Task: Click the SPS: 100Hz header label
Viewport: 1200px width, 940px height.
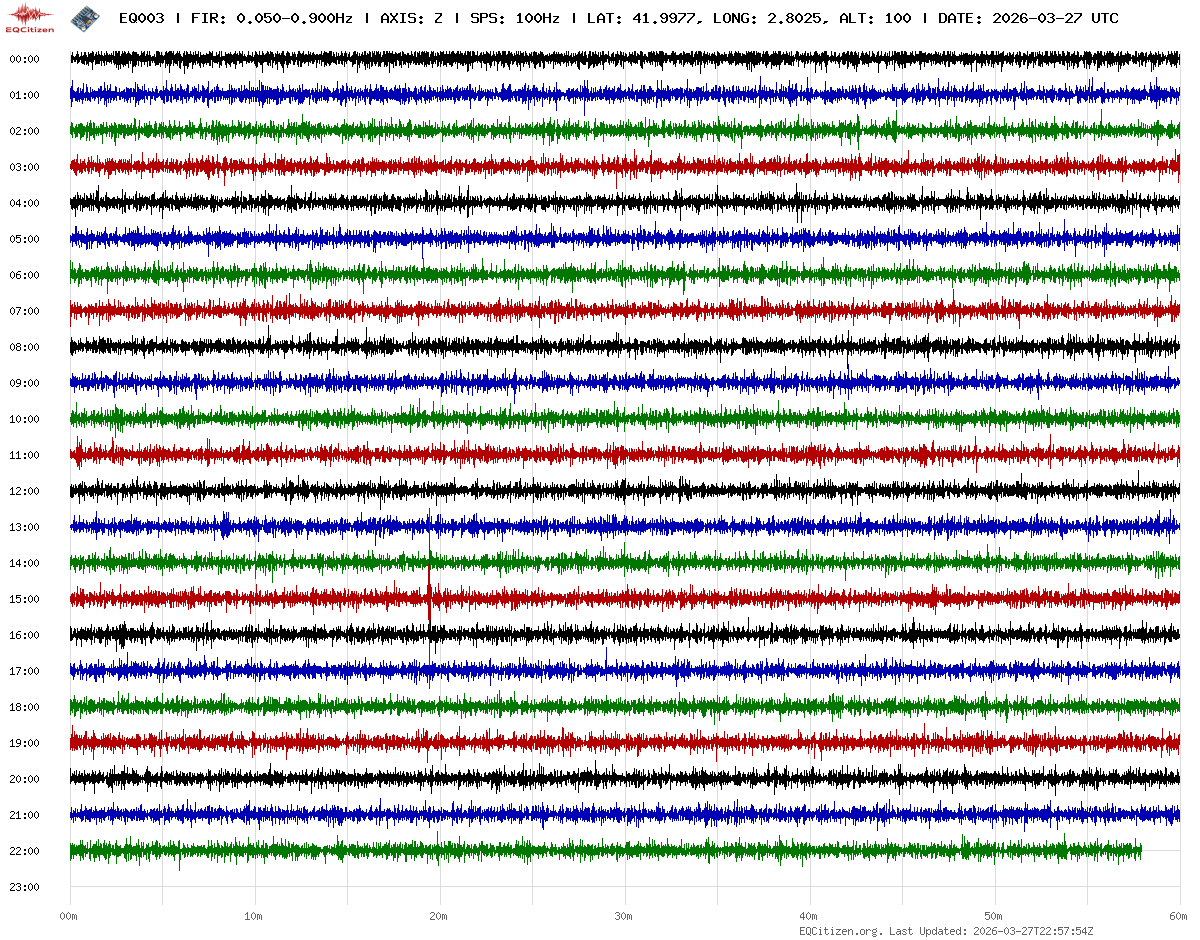Action: (514, 18)
